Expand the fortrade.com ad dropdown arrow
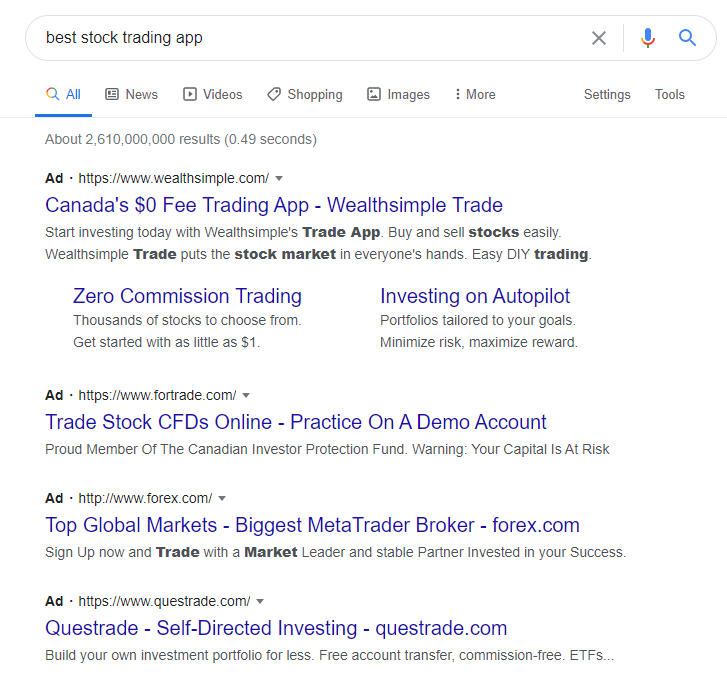 coord(246,395)
